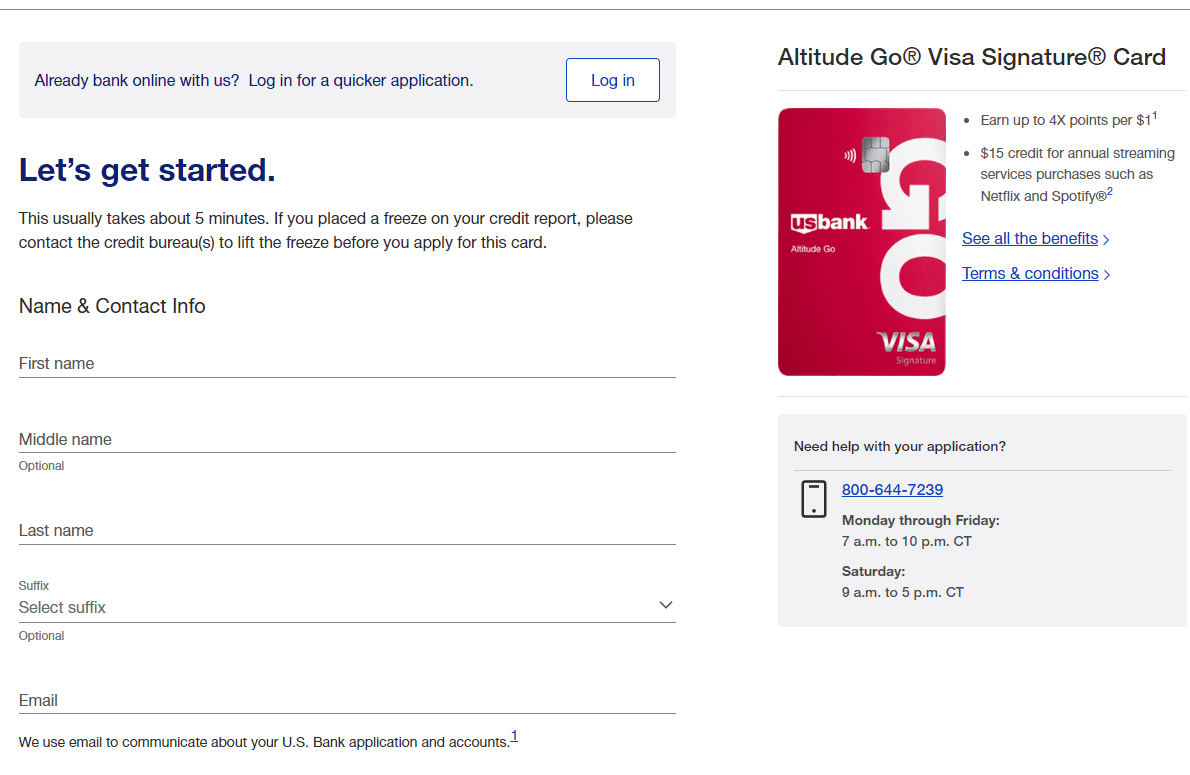The height and width of the screenshot is (775, 1190).
Task: Click the phone icon beside 800-644-7239
Action: pyautogui.click(x=813, y=498)
